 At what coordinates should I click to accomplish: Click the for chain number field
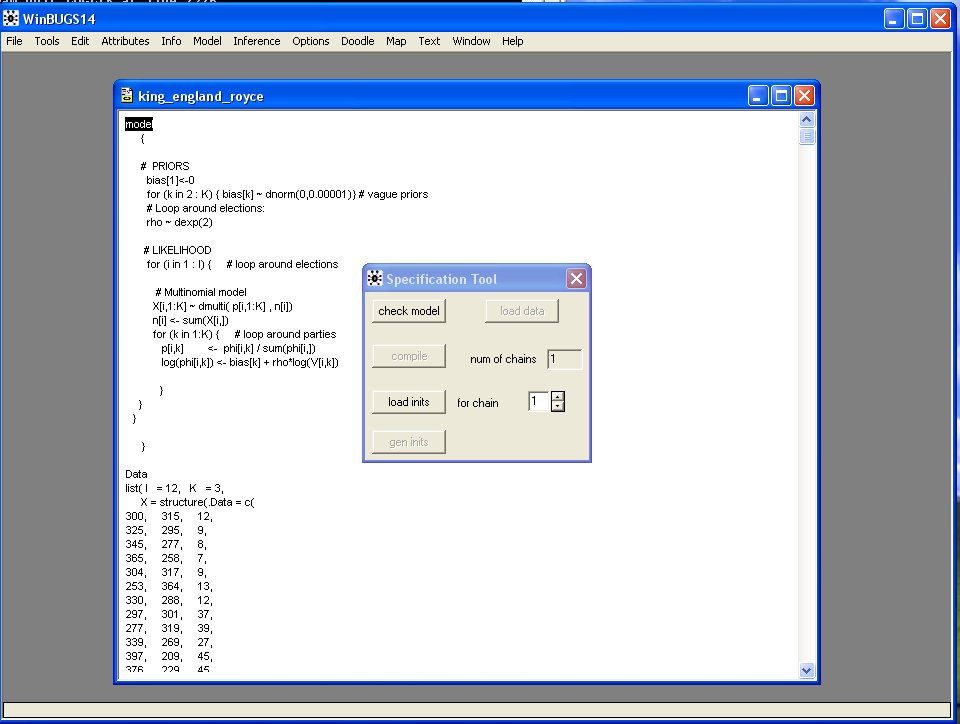pyautogui.click(x=538, y=401)
